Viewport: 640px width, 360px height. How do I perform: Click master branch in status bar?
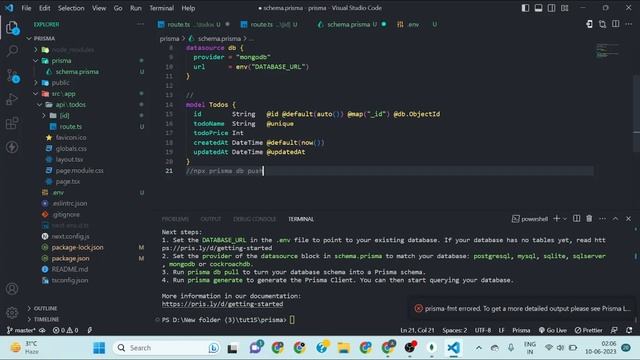[21, 330]
